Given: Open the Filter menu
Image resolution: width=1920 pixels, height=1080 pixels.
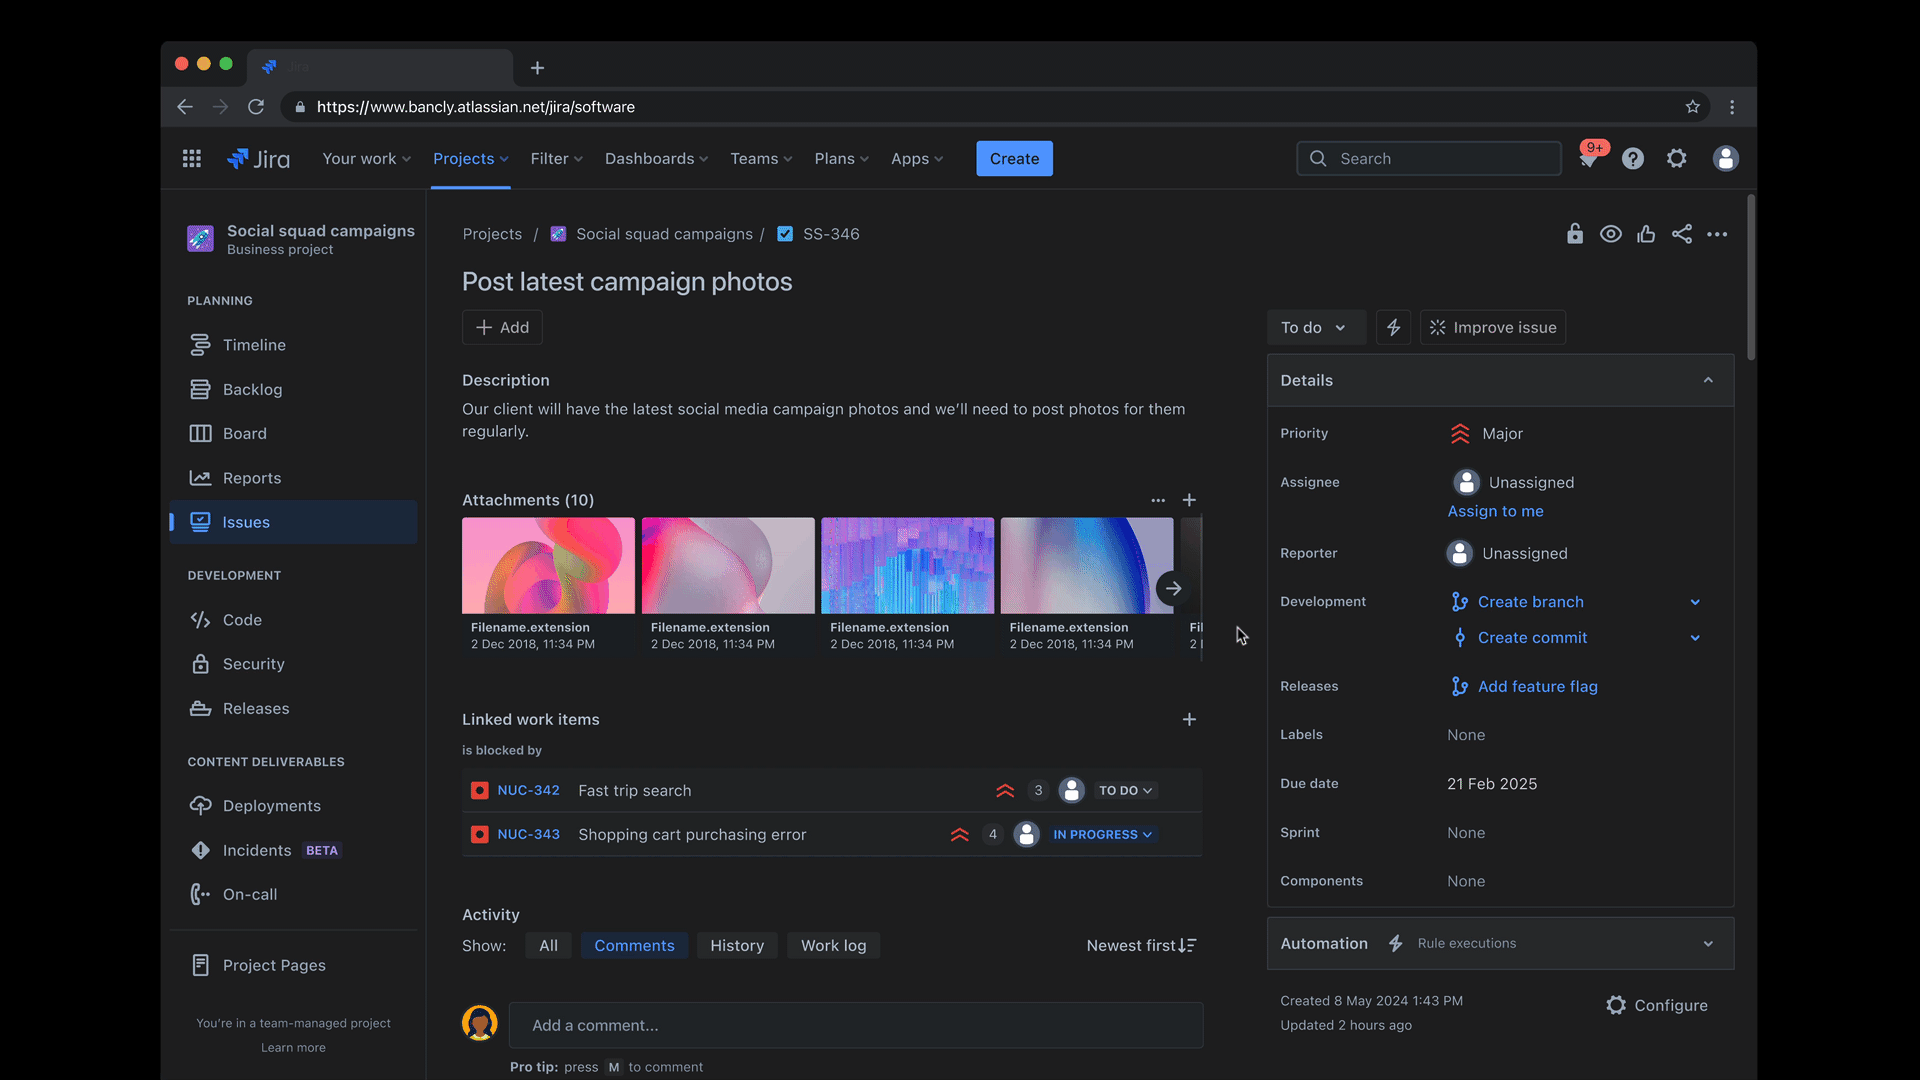Looking at the screenshot, I should click(556, 159).
